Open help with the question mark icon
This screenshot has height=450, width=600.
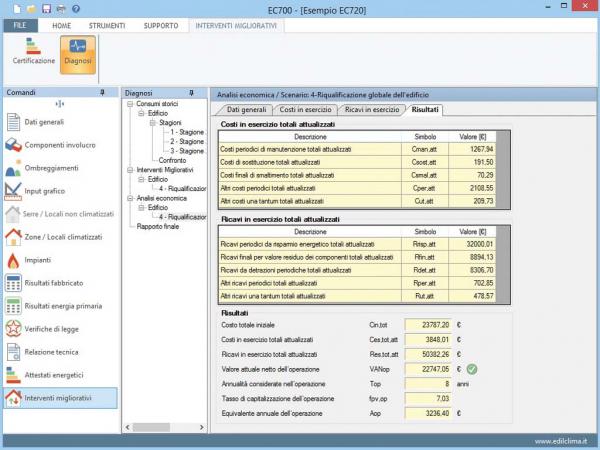click(x=76, y=8)
